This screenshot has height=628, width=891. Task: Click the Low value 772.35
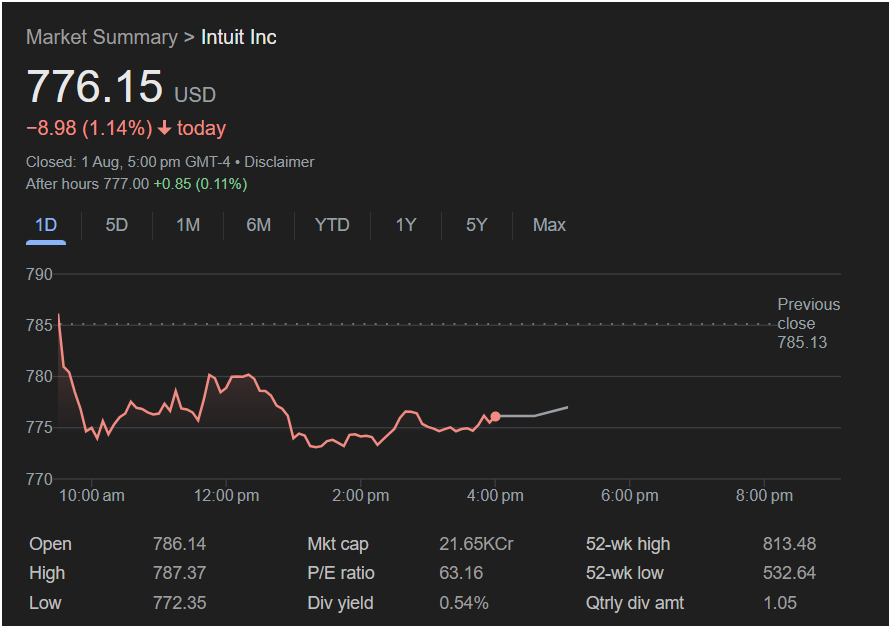179,602
